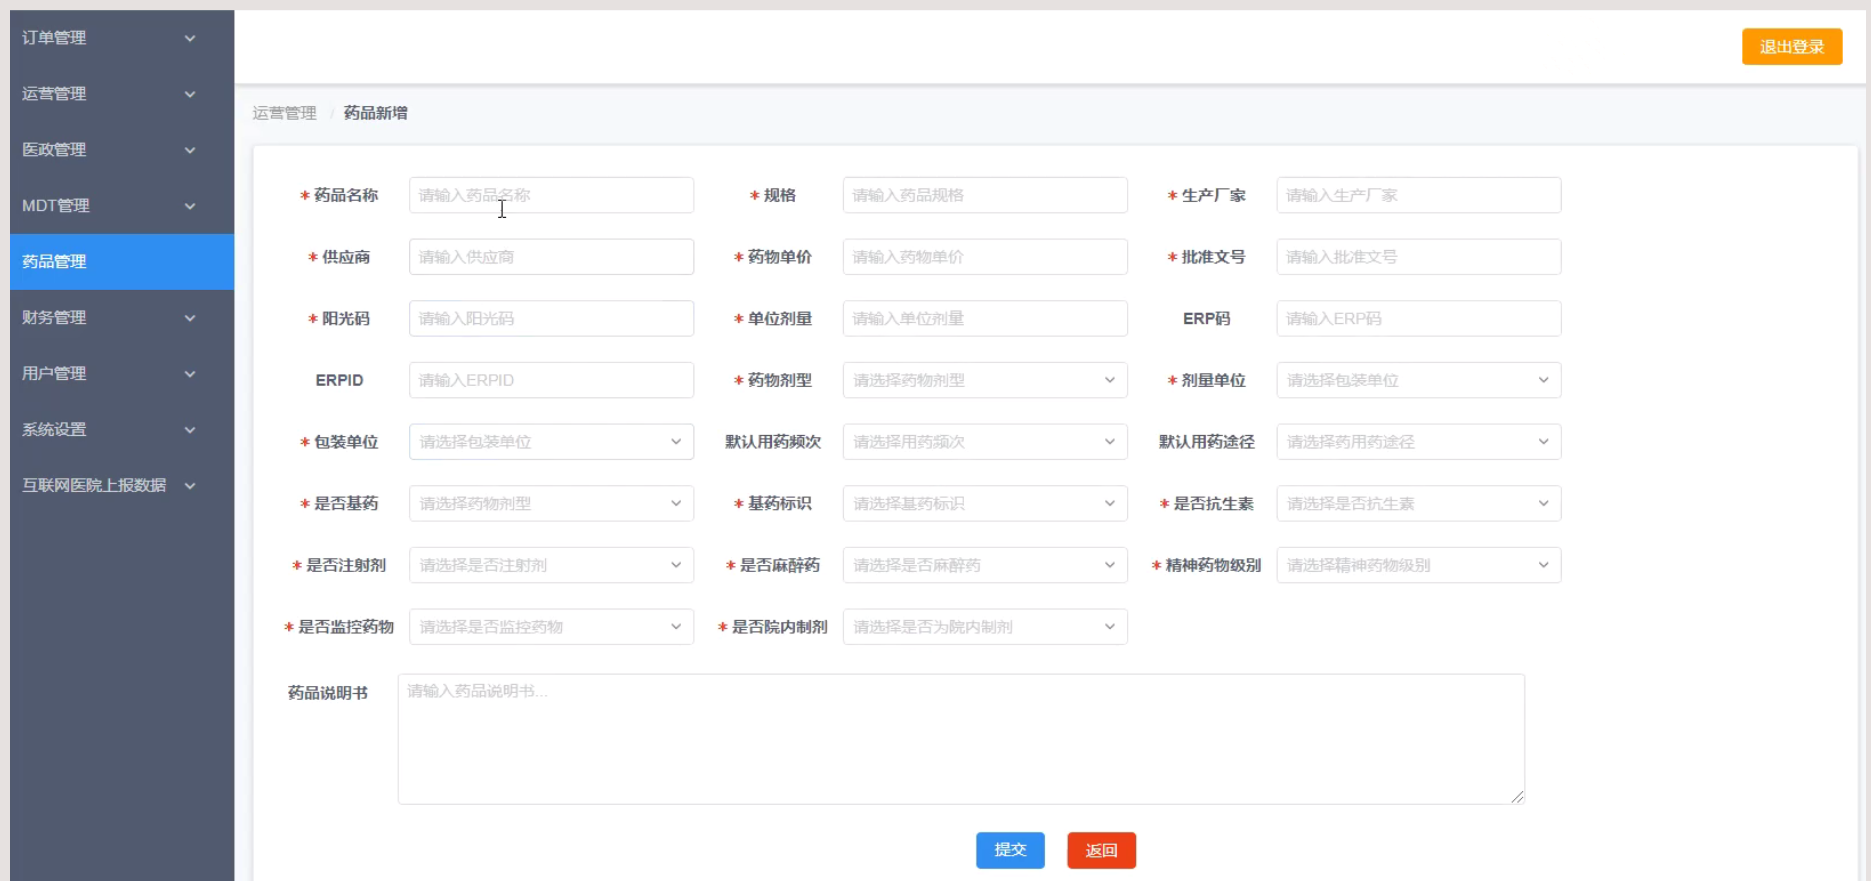Screen dimensions: 1871x881
Task: Expand the 用户管理 sidebar chevron
Action: tap(190, 374)
